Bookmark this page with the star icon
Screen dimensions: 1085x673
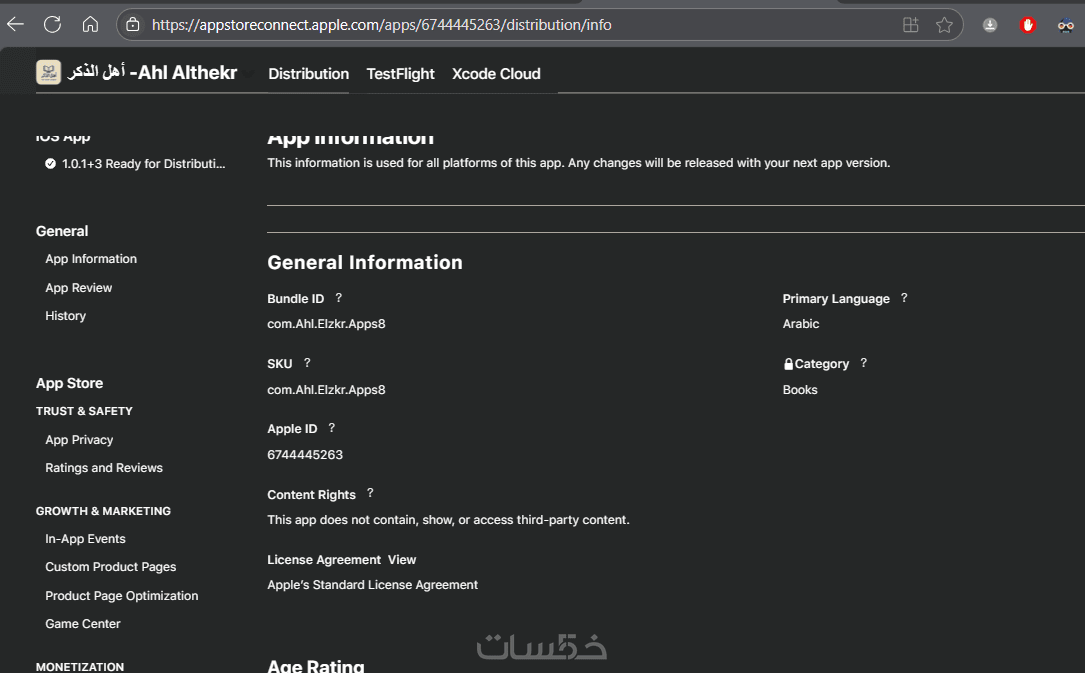[x=944, y=25]
